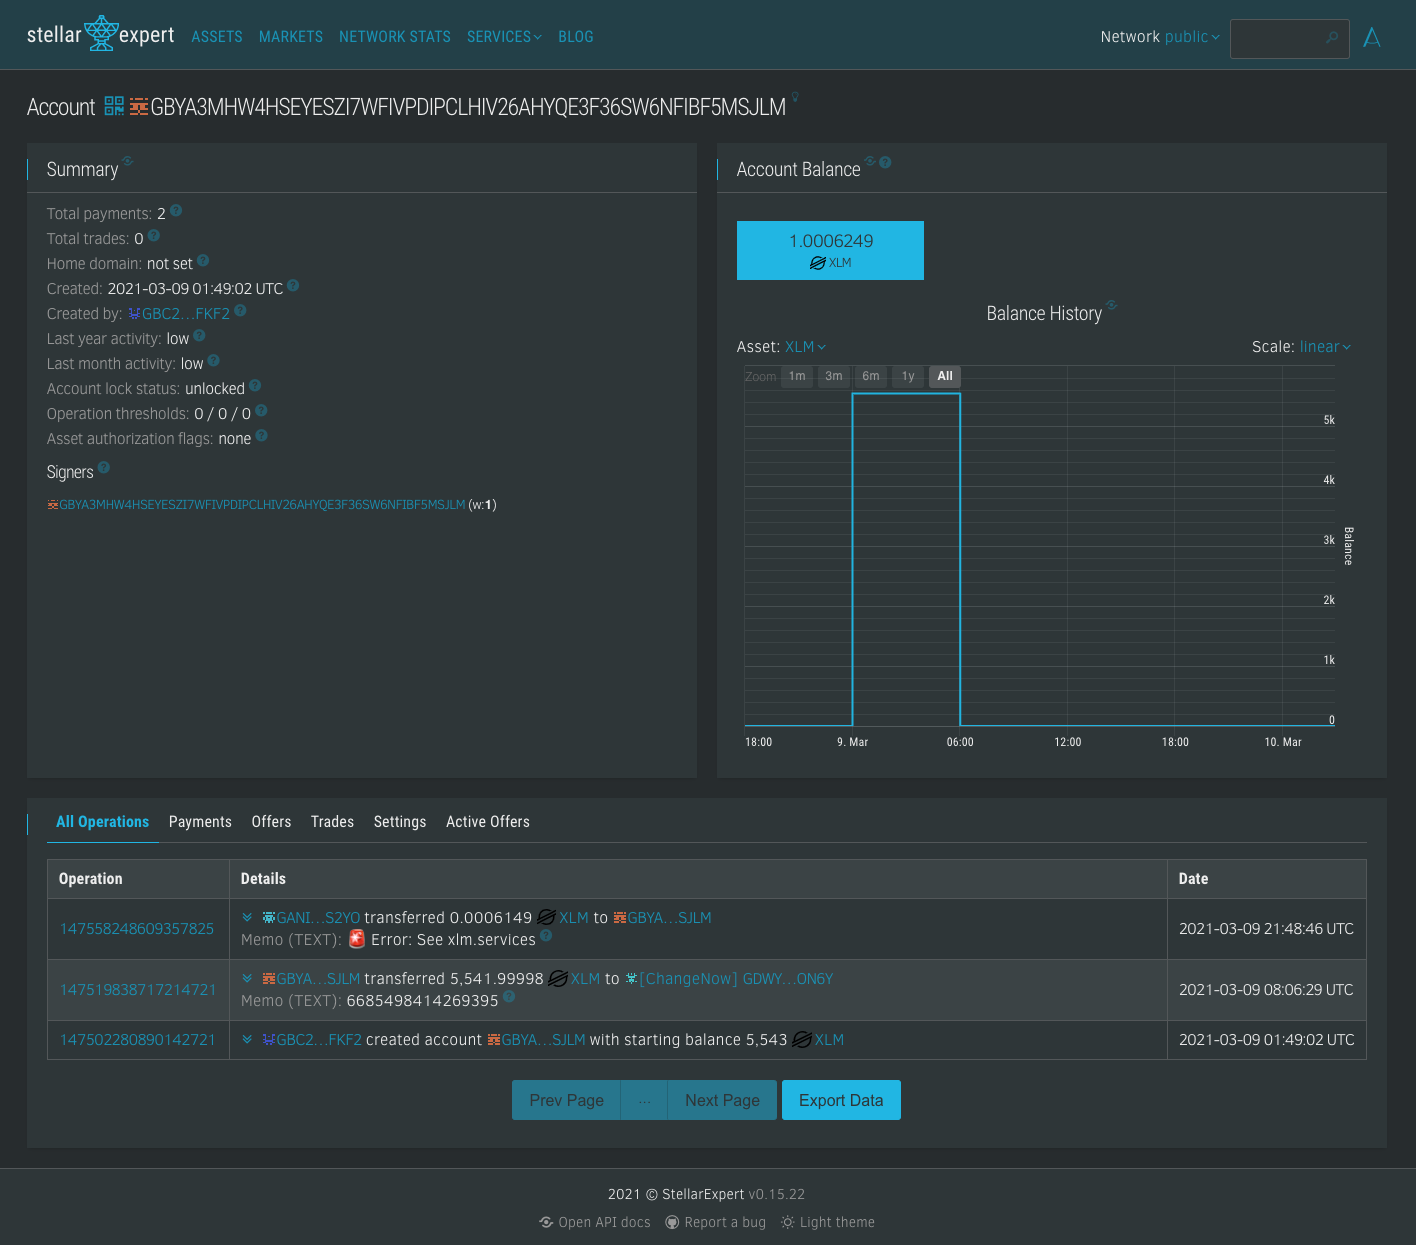The image size is (1416, 1245).
Task: Click the Prev Page button
Action: (566, 1100)
